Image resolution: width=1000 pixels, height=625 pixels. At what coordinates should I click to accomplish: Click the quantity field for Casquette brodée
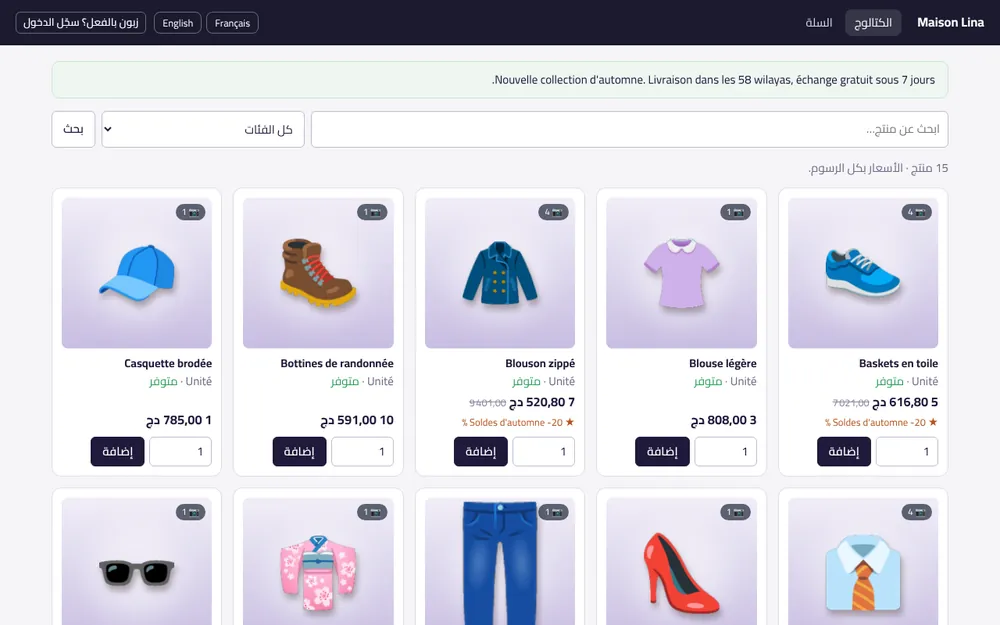[180, 452]
